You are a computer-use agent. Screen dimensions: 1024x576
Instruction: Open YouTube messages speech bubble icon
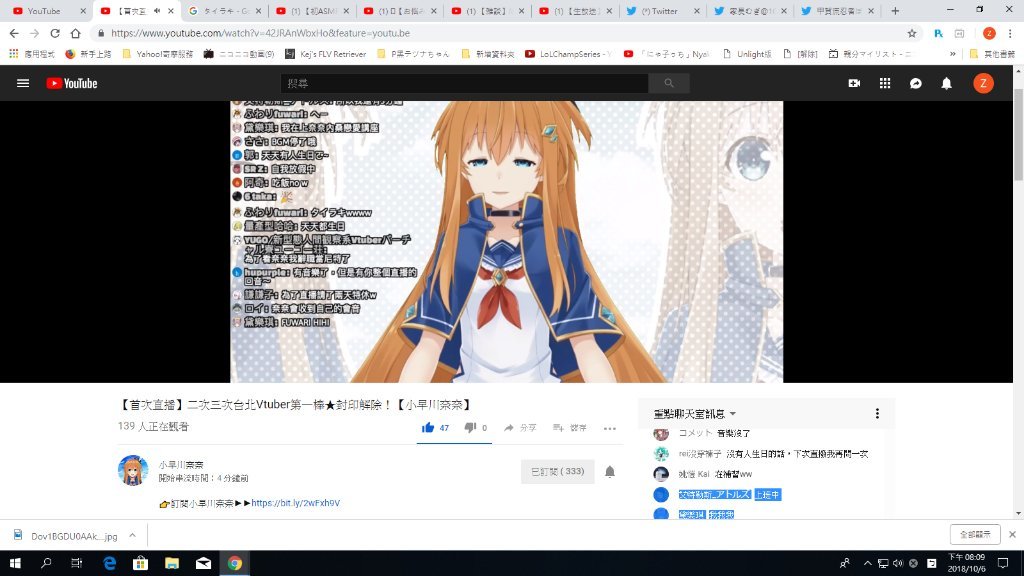click(915, 84)
